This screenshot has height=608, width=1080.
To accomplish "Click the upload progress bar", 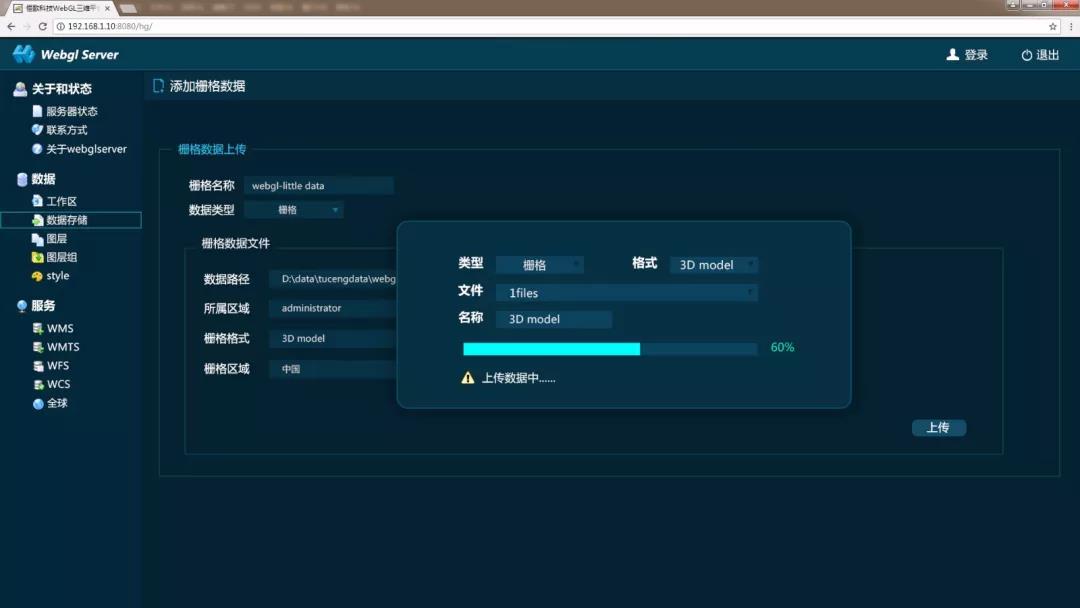I will pyautogui.click(x=610, y=349).
